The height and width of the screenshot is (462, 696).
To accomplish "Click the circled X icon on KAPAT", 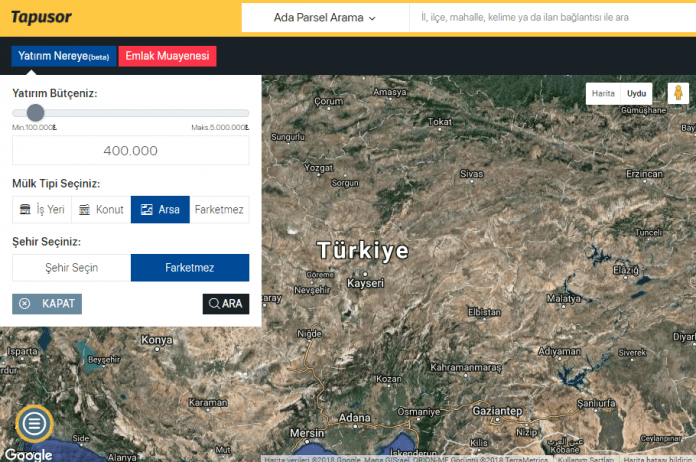I will [25, 304].
